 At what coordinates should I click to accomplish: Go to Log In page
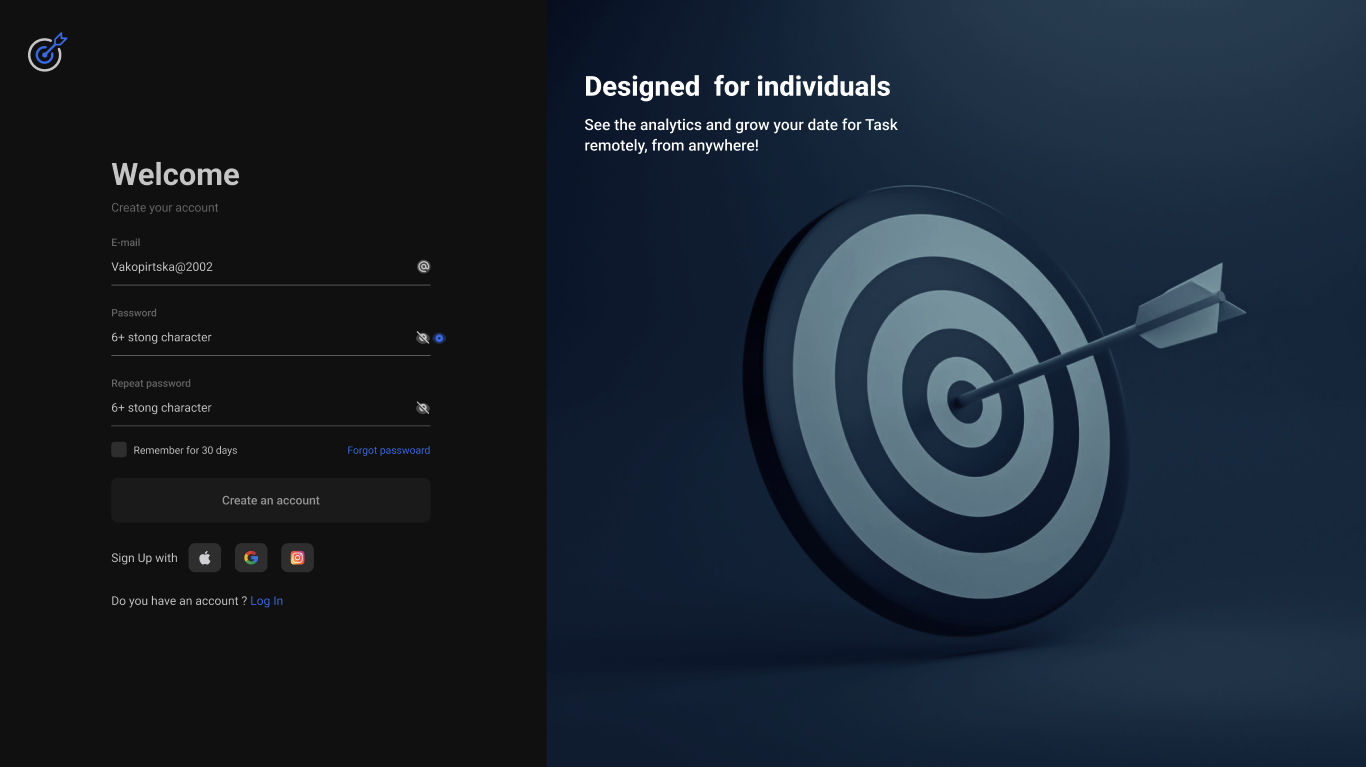point(266,601)
